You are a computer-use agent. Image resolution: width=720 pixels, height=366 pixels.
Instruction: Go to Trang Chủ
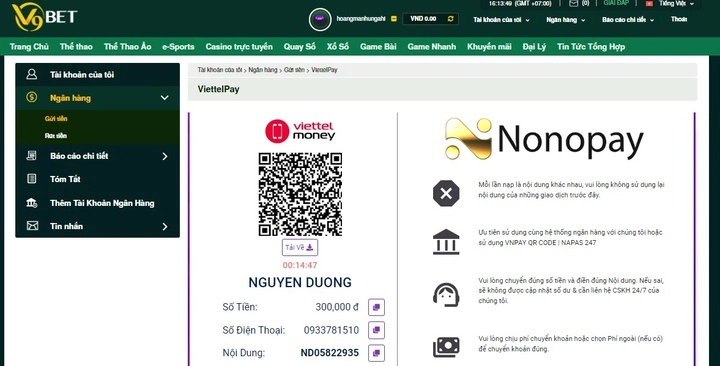click(29, 46)
